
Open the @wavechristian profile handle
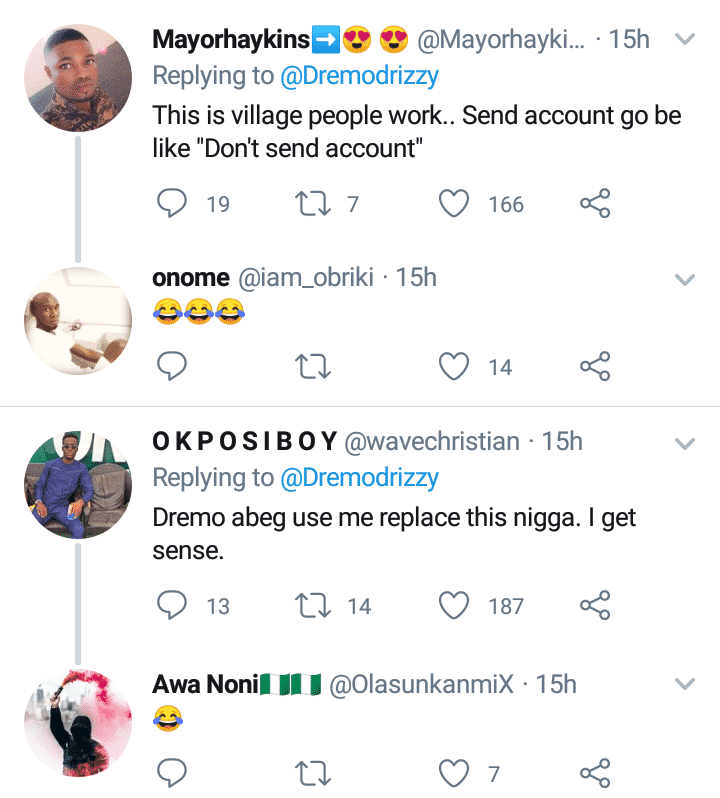pos(432,441)
